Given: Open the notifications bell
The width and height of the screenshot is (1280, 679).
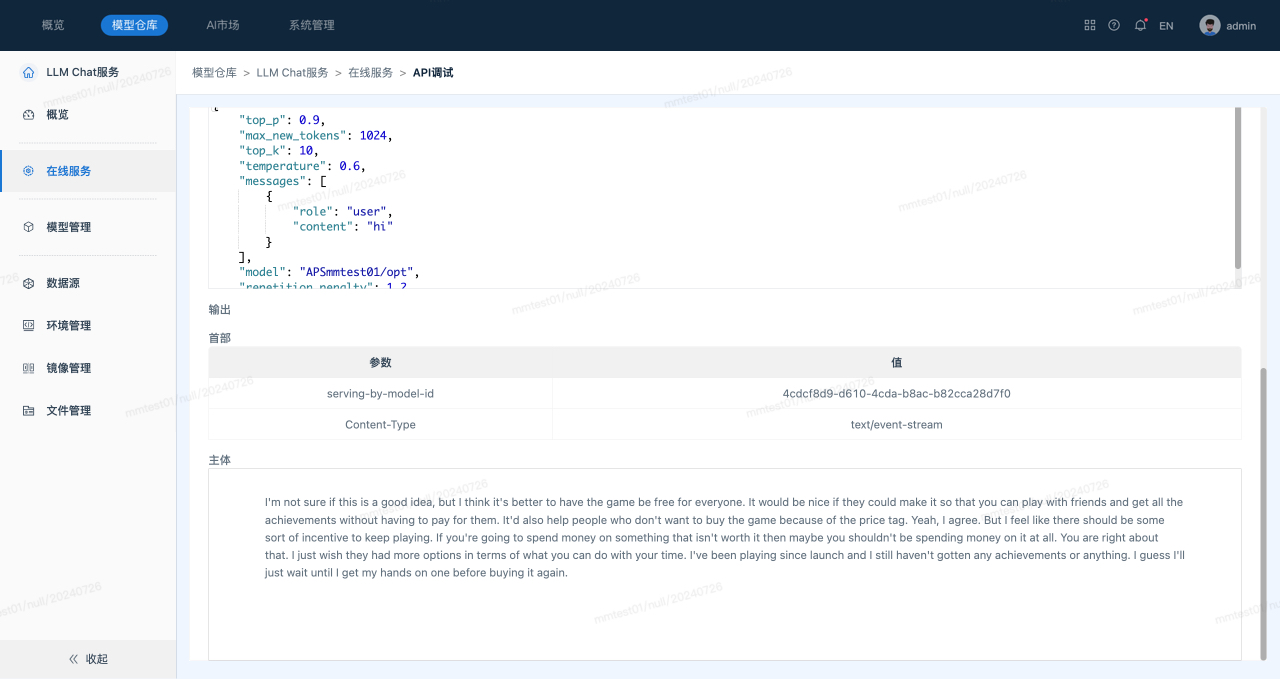Looking at the screenshot, I should click(x=1140, y=25).
